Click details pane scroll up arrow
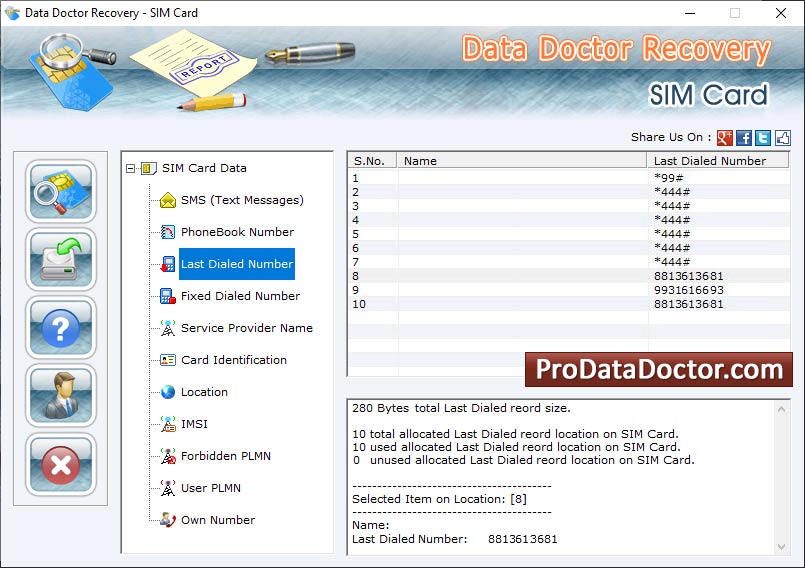 click(781, 409)
